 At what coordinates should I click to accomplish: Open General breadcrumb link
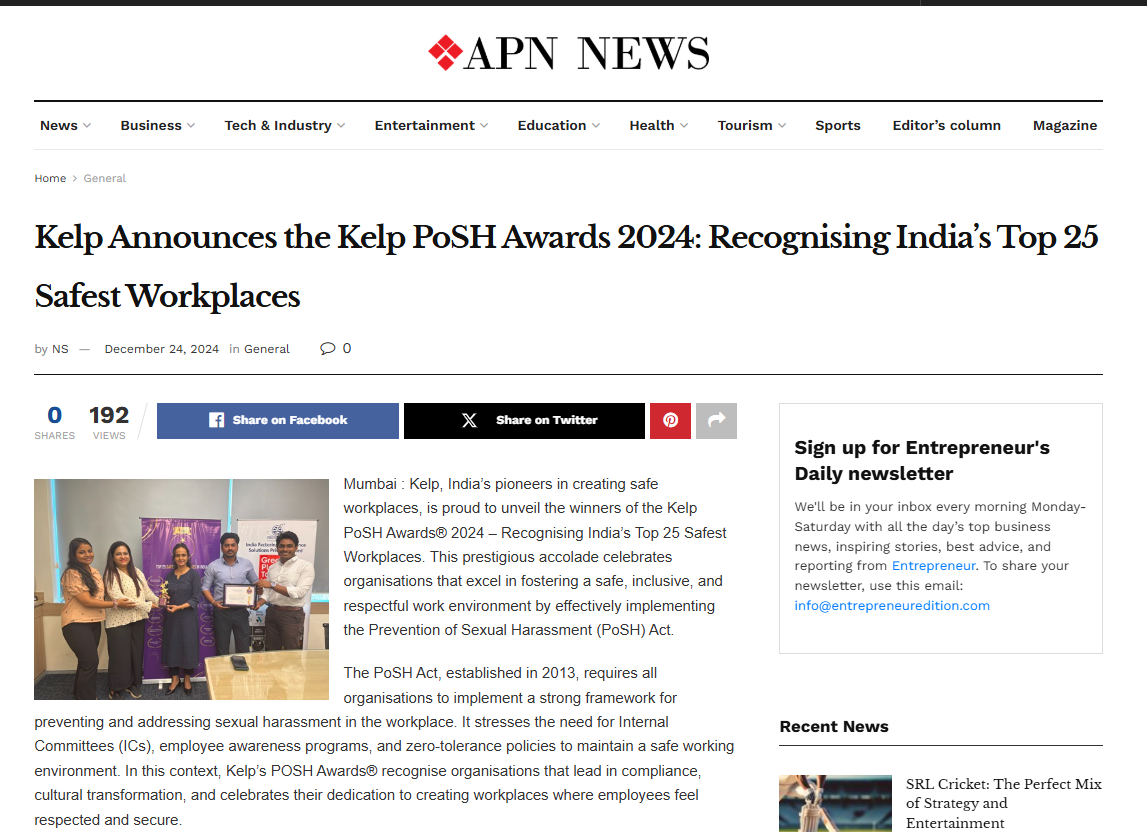(105, 179)
